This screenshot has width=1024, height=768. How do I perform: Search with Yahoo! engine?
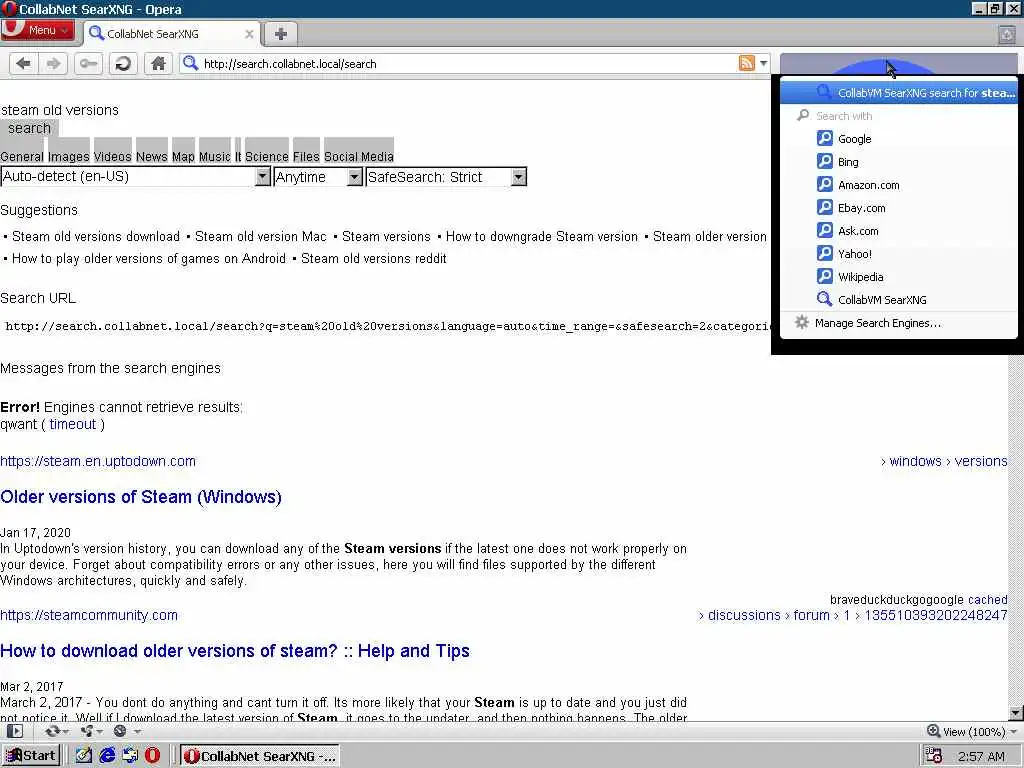(899, 253)
